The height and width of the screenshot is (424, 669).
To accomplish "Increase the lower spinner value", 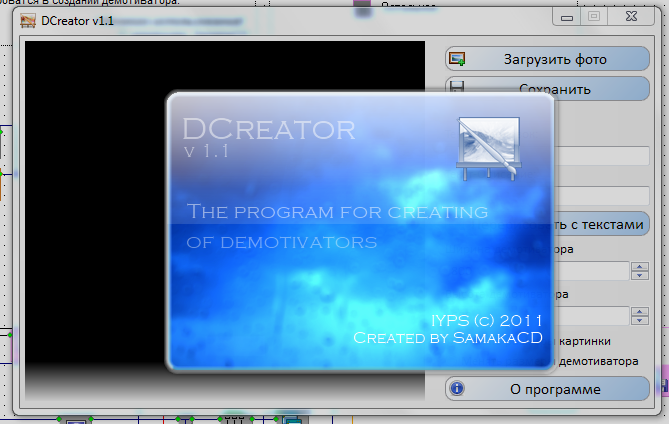I will click(637, 311).
